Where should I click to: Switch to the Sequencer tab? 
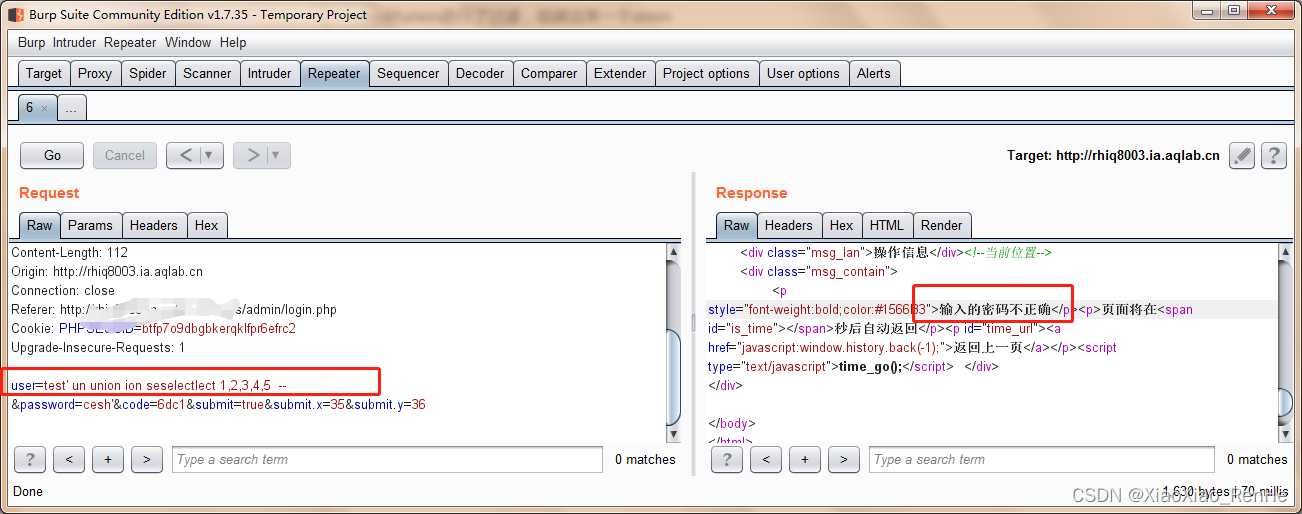(408, 73)
